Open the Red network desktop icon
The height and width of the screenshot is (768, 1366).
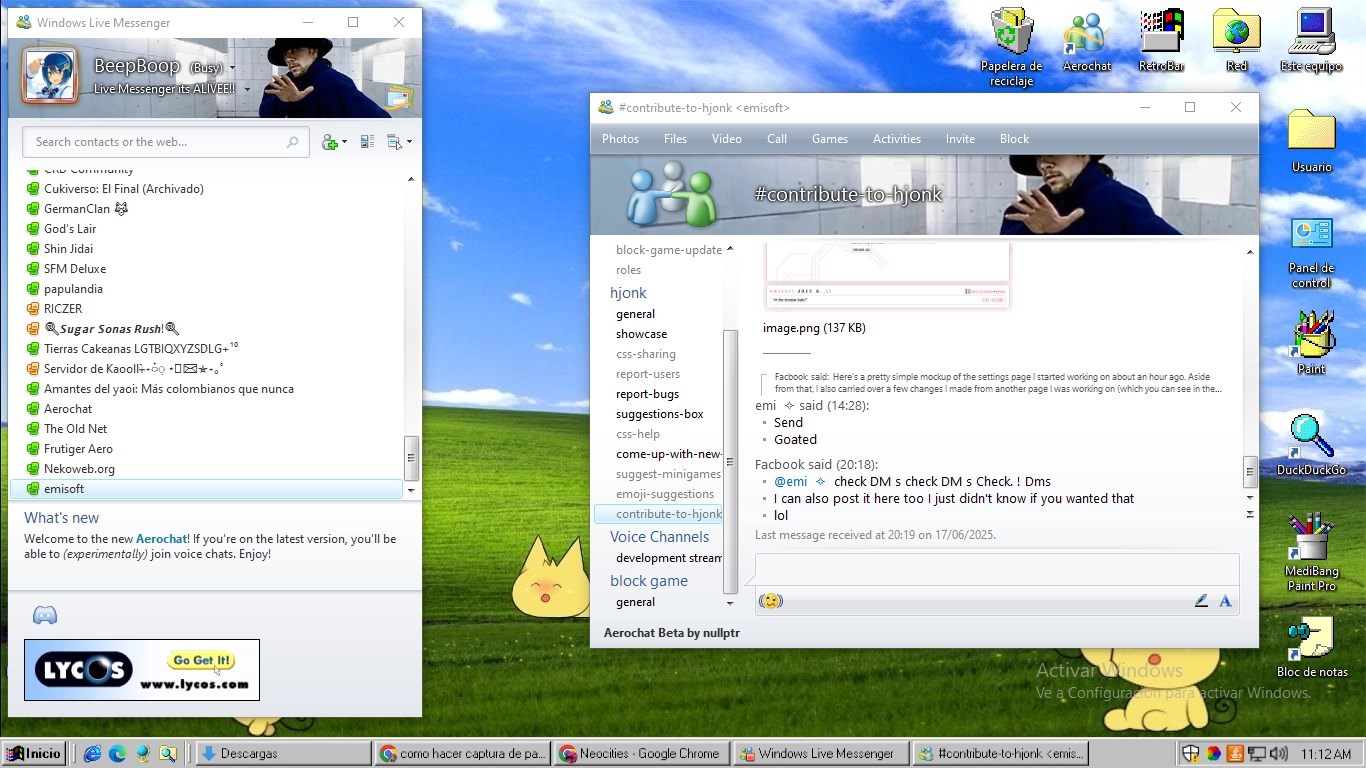click(x=1237, y=41)
